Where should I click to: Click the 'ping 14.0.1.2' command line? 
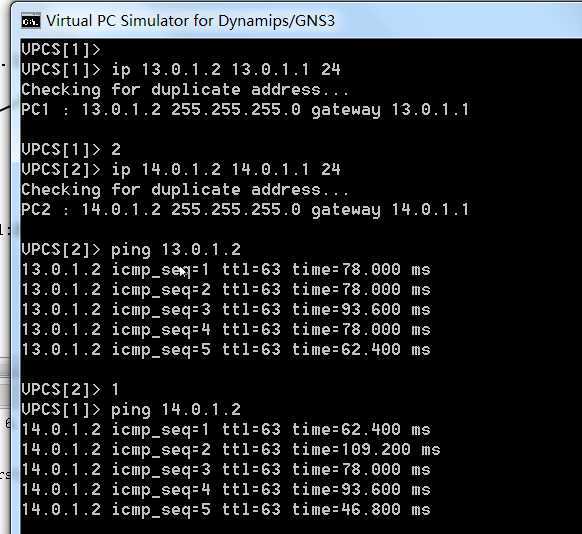click(131, 410)
